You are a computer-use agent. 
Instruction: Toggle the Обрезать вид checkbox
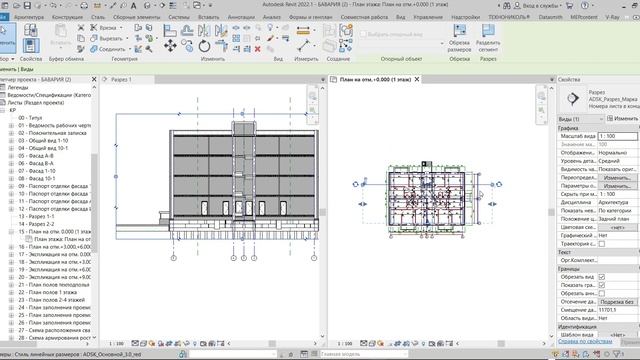tap(602, 277)
